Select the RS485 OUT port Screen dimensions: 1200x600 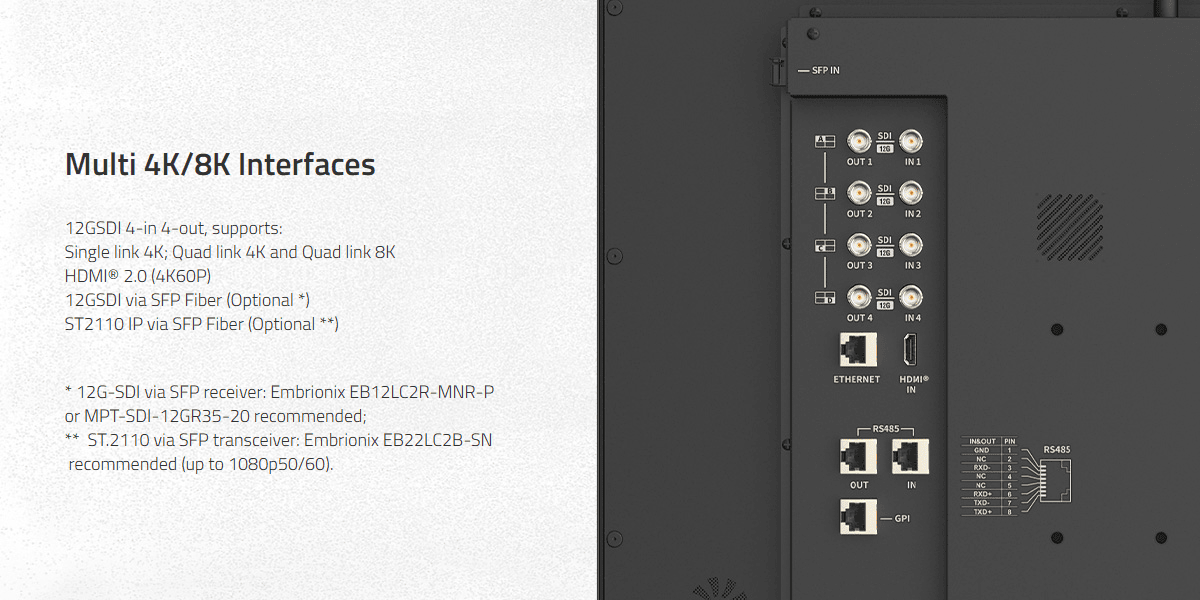(858, 456)
